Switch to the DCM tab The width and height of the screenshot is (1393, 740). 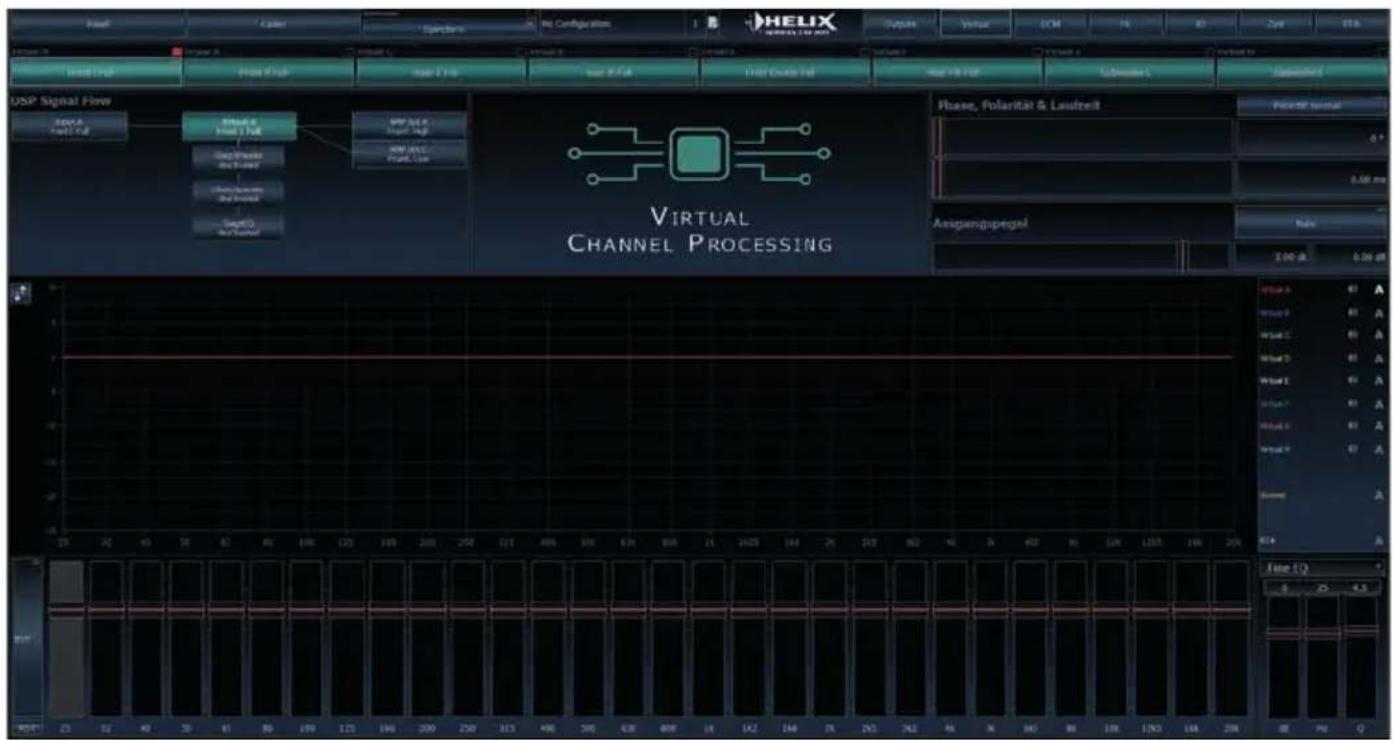tap(1050, 23)
